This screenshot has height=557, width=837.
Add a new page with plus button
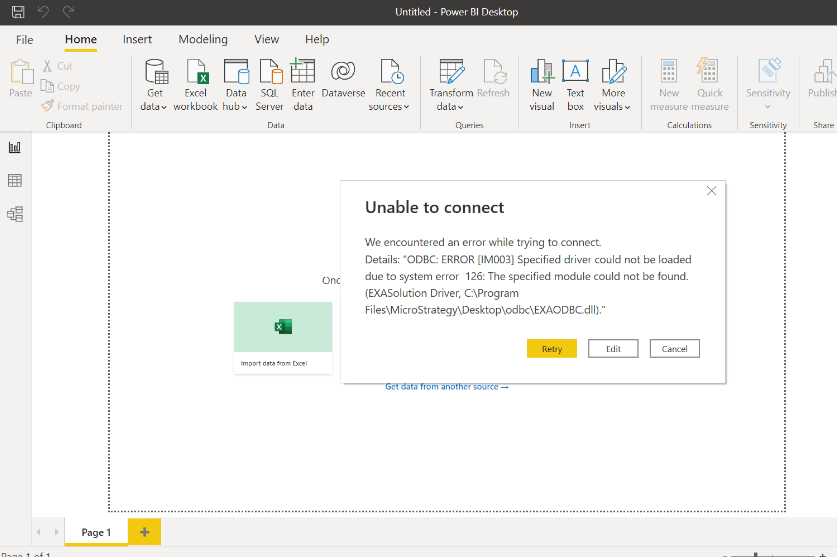(x=144, y=532)
